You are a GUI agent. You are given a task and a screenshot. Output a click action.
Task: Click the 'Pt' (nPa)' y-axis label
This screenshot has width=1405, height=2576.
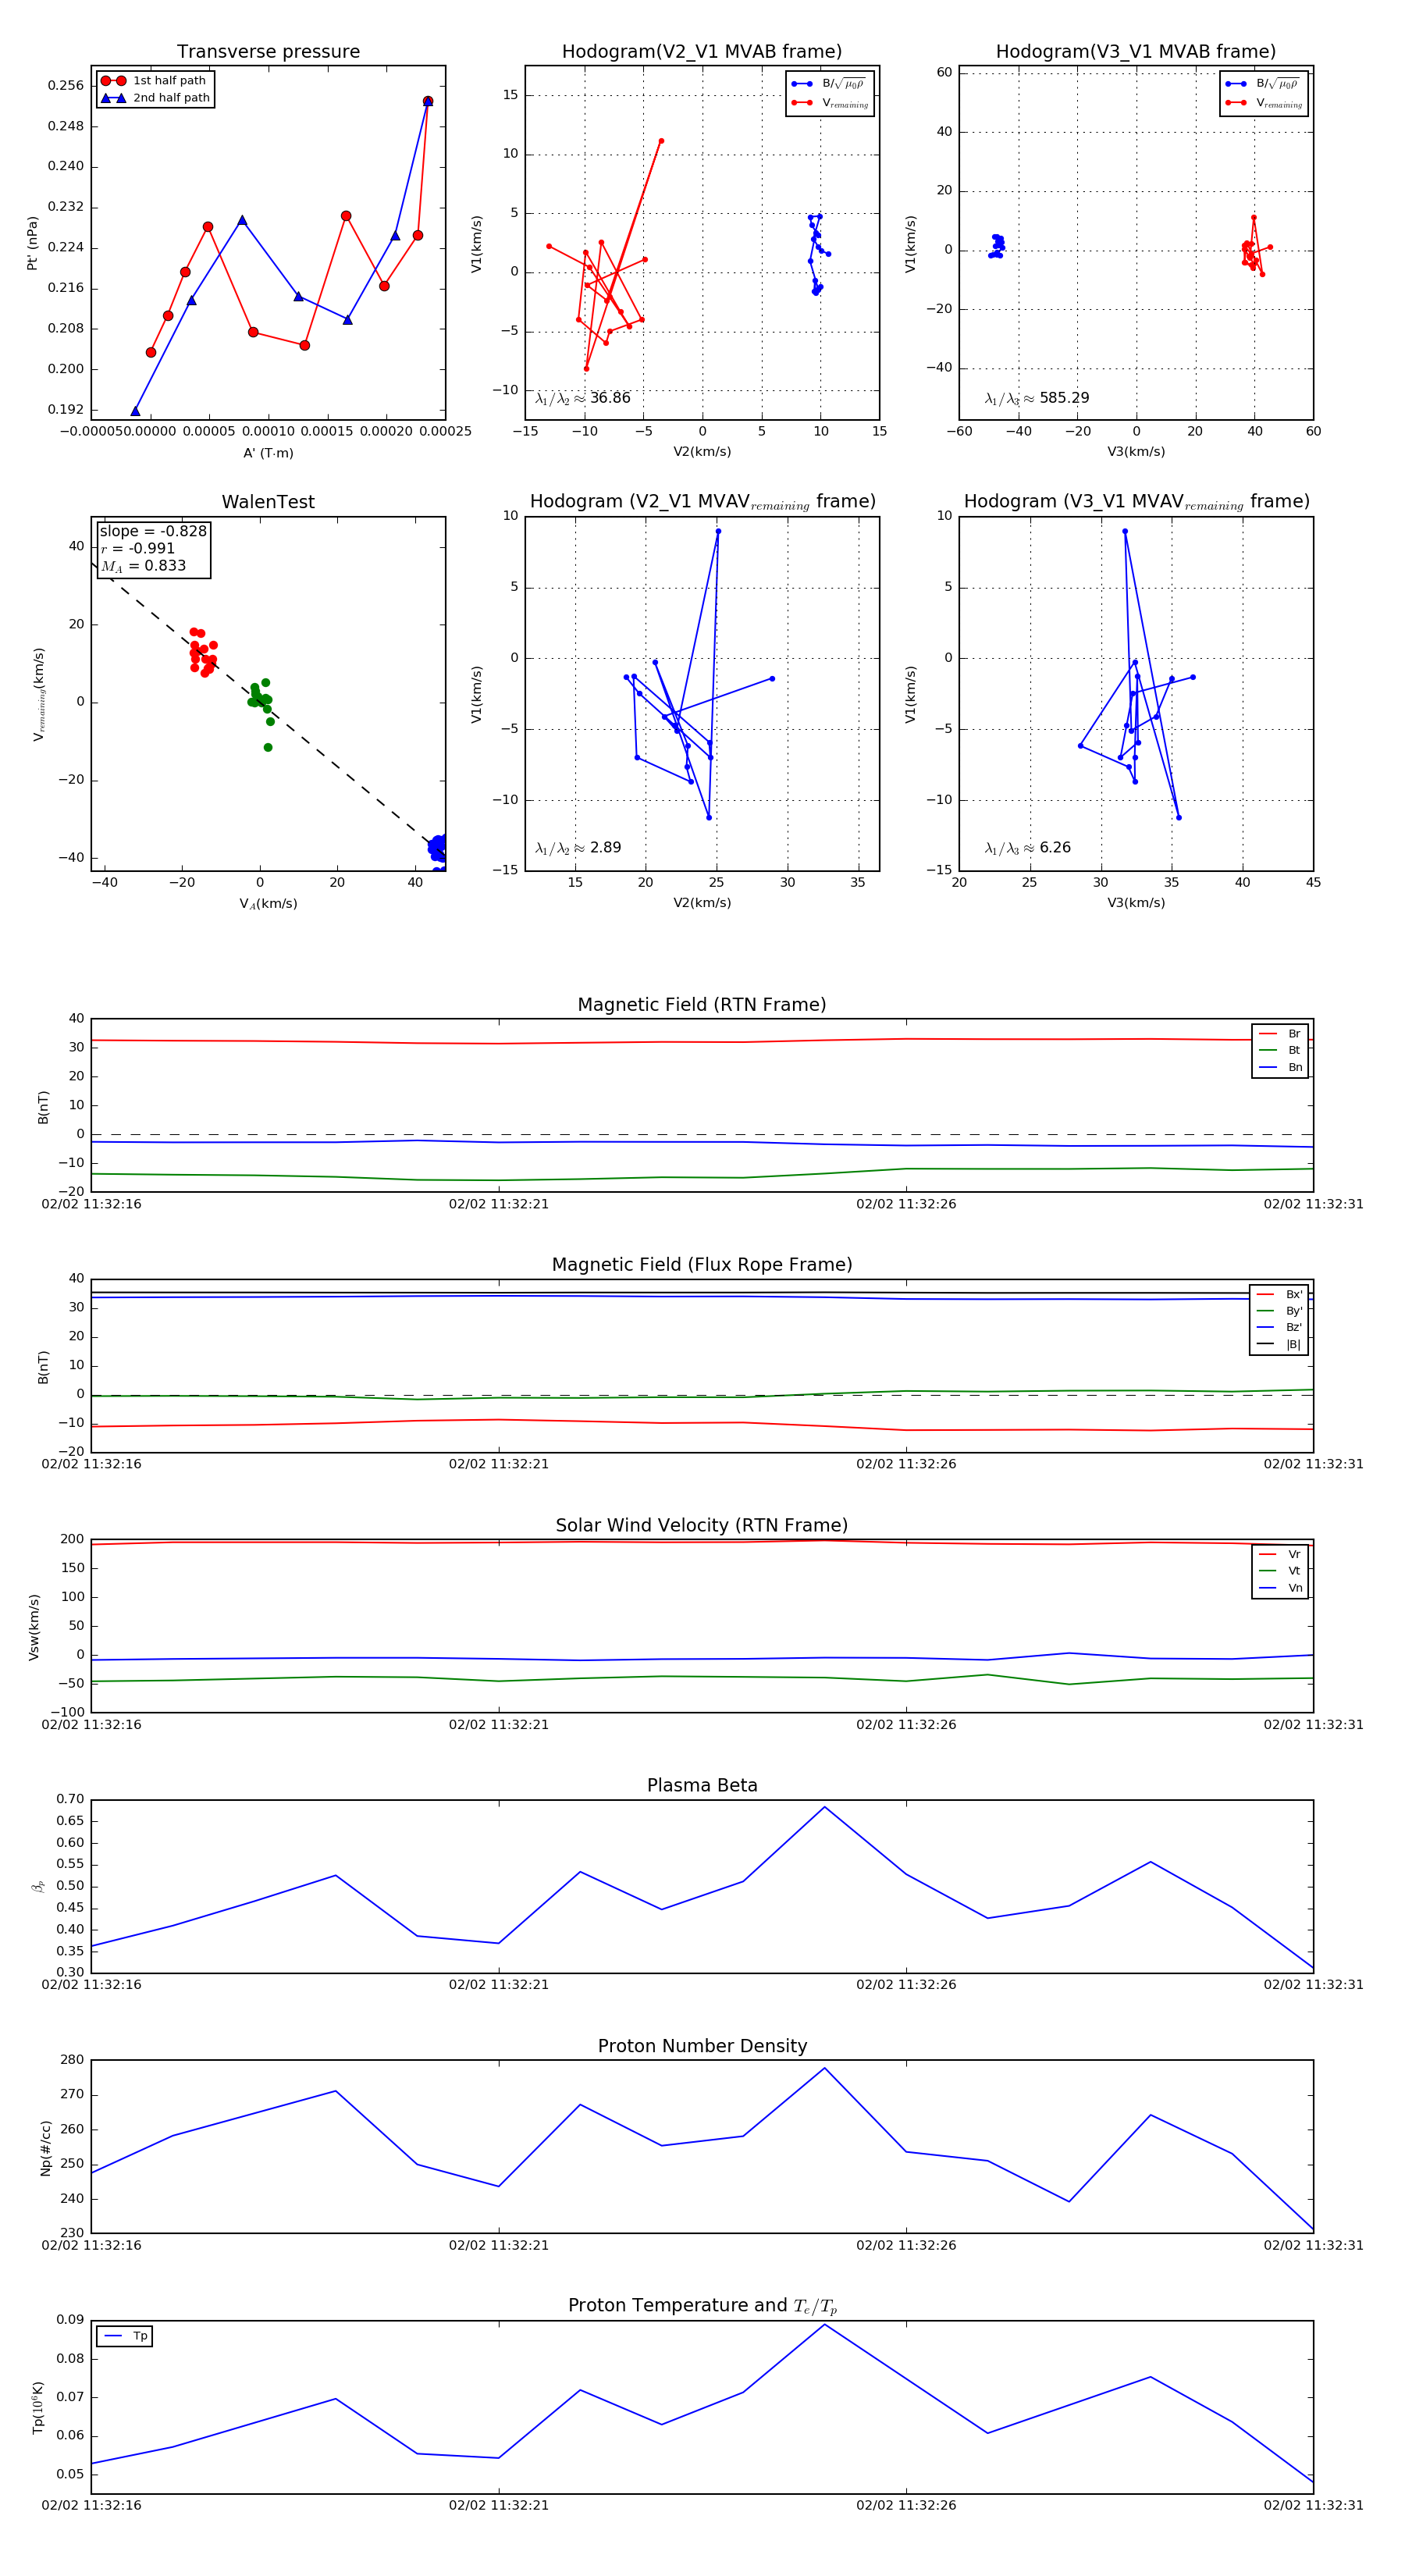(32, 243)
